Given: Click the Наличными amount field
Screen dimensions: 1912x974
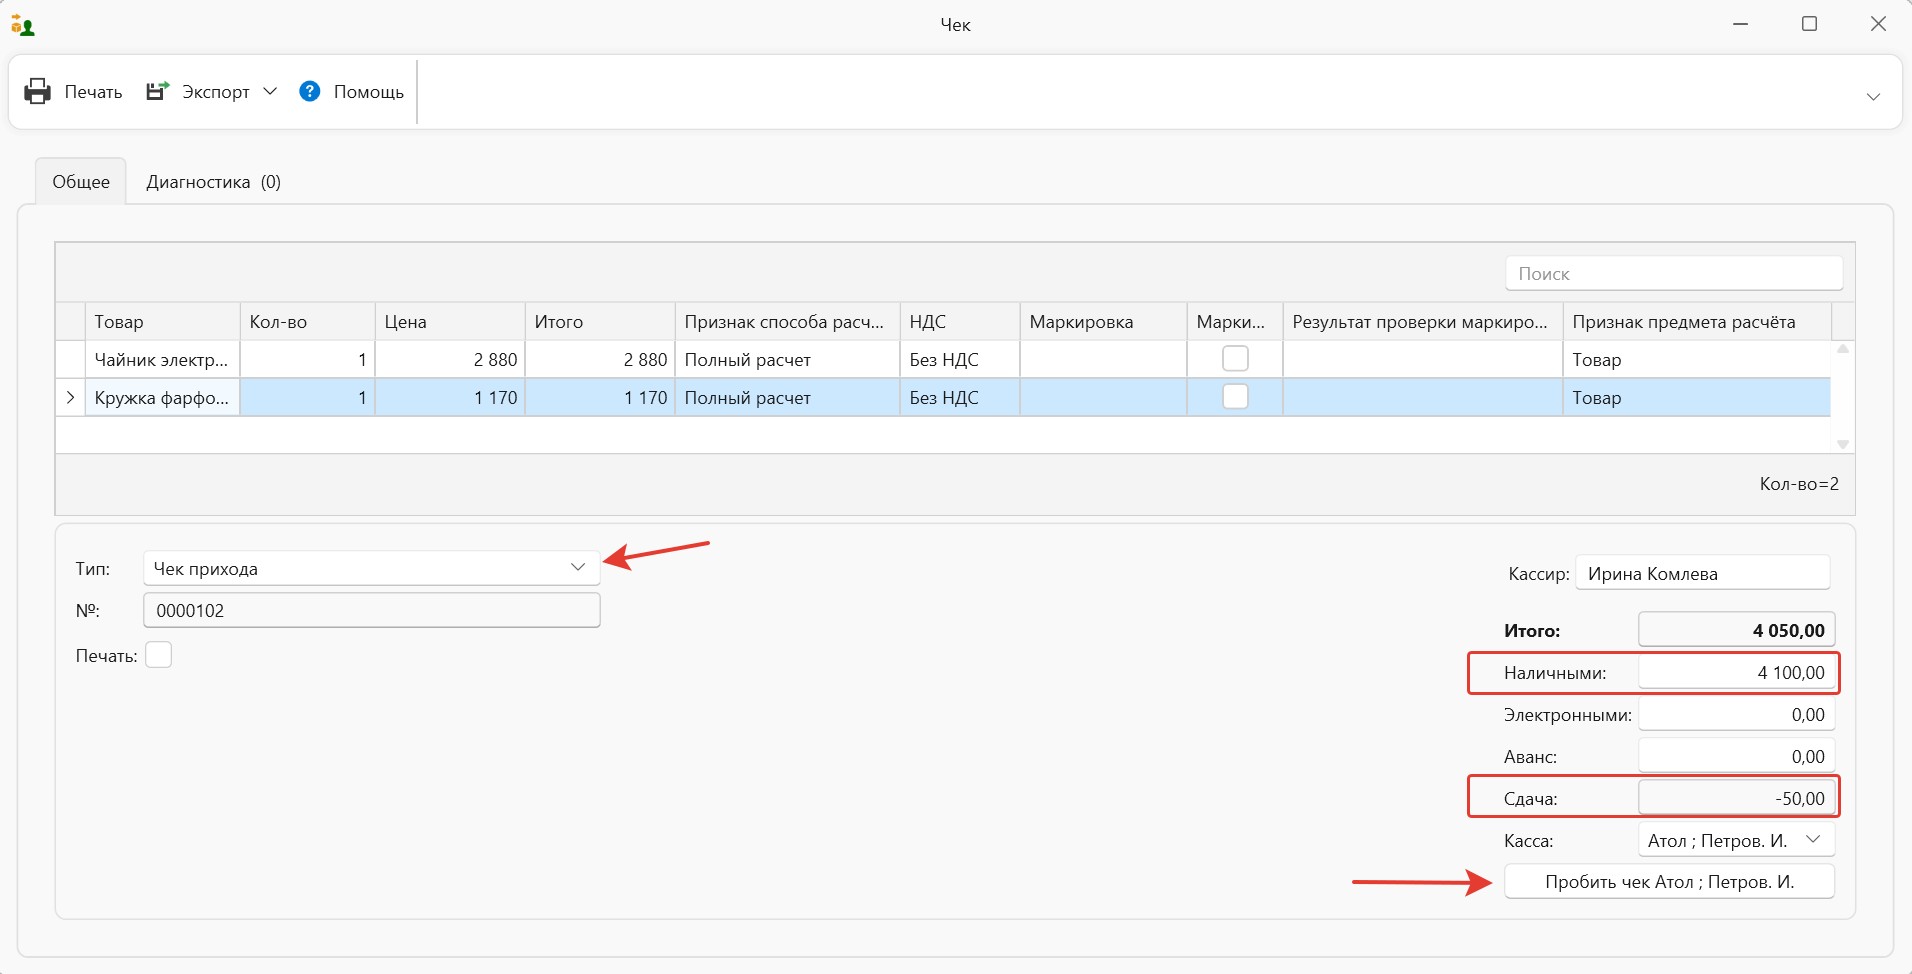Looking at the screenshot, I should coord(1736,673).
